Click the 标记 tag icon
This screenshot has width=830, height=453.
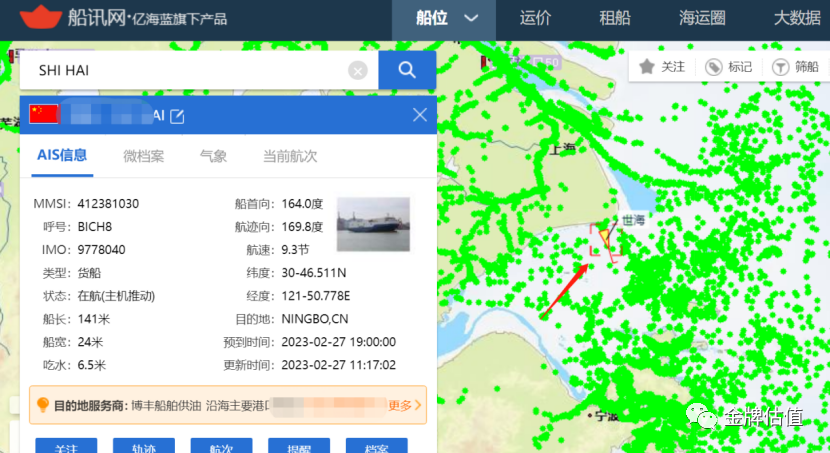click(714, 67)
